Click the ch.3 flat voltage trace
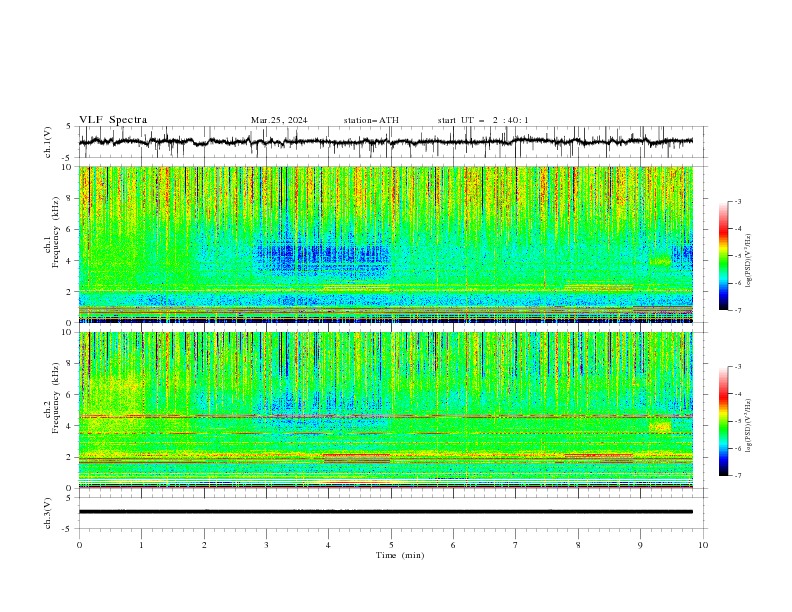The width and height of the screenshot is (792, 612). (x=386, y=512)
